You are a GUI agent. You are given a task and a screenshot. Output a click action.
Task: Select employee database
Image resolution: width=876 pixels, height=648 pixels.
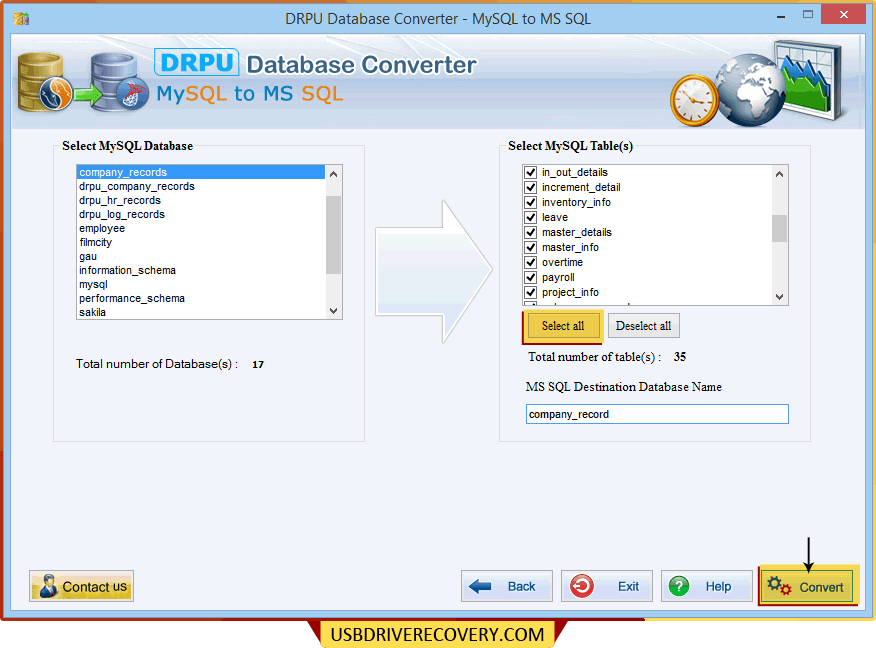(x=201, y=228)
